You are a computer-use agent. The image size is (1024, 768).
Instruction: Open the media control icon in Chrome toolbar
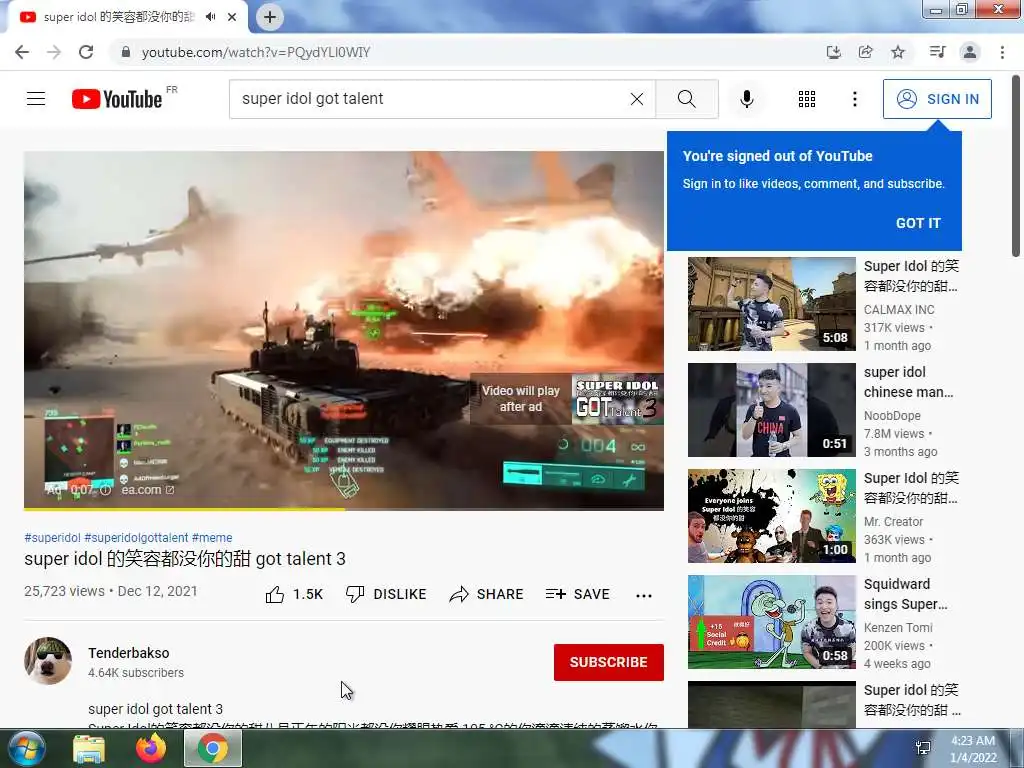pos(937,52)
